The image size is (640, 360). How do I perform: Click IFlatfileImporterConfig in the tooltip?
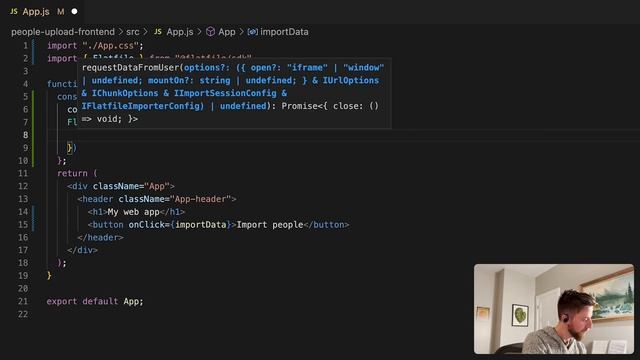(x=142, y=106)
